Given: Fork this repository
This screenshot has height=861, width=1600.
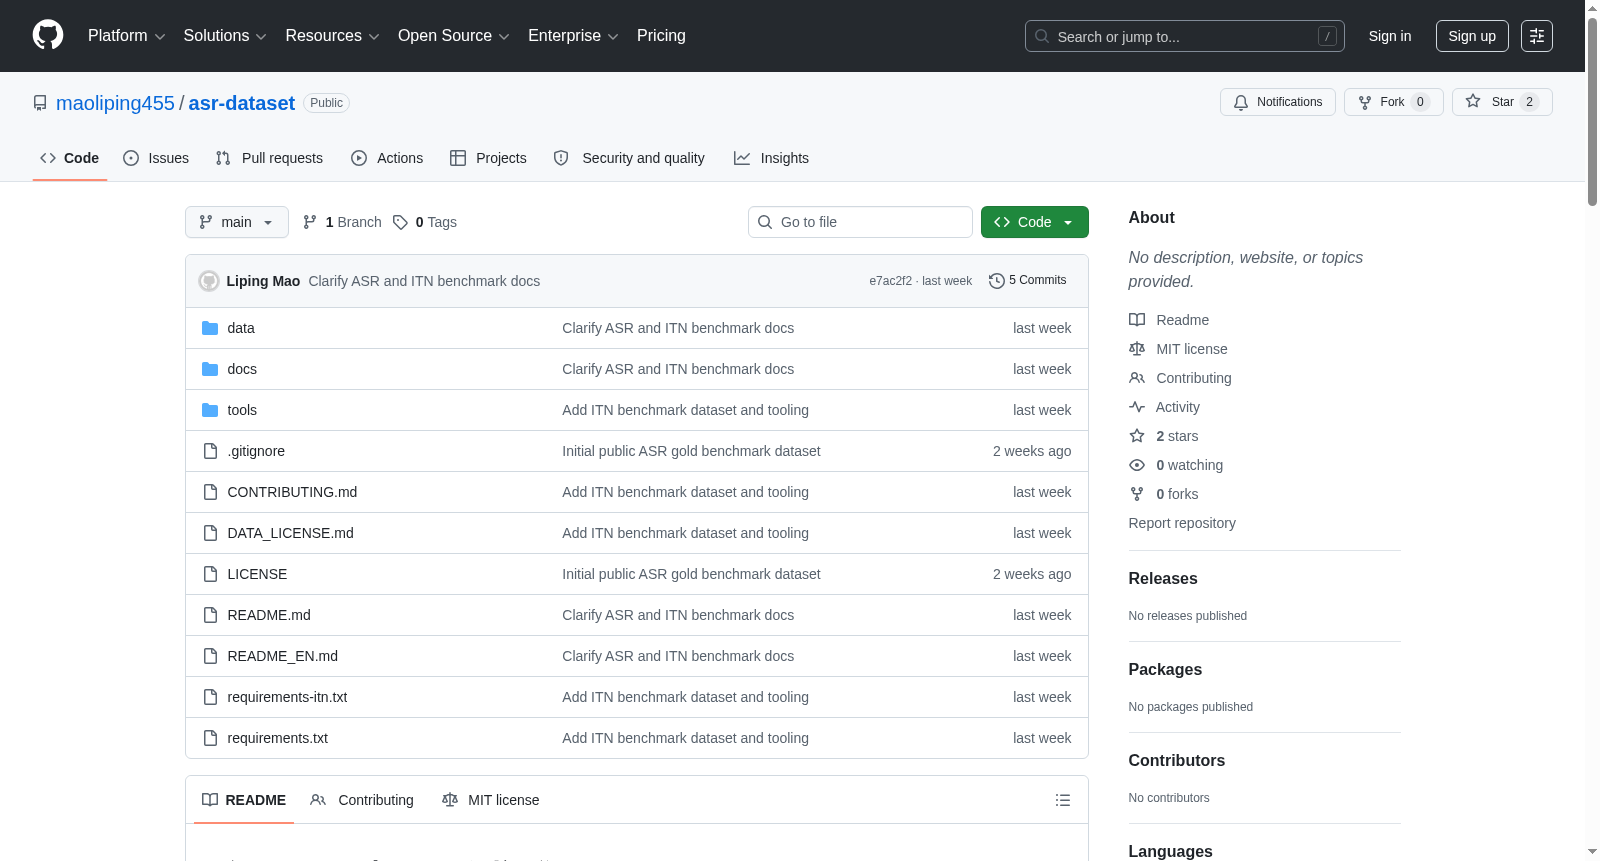Looking at the screenshot, I should [1393, 102].
